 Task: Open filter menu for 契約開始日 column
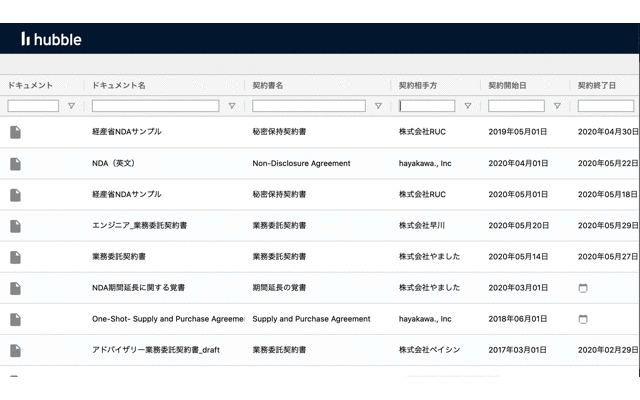coord(557,106)
